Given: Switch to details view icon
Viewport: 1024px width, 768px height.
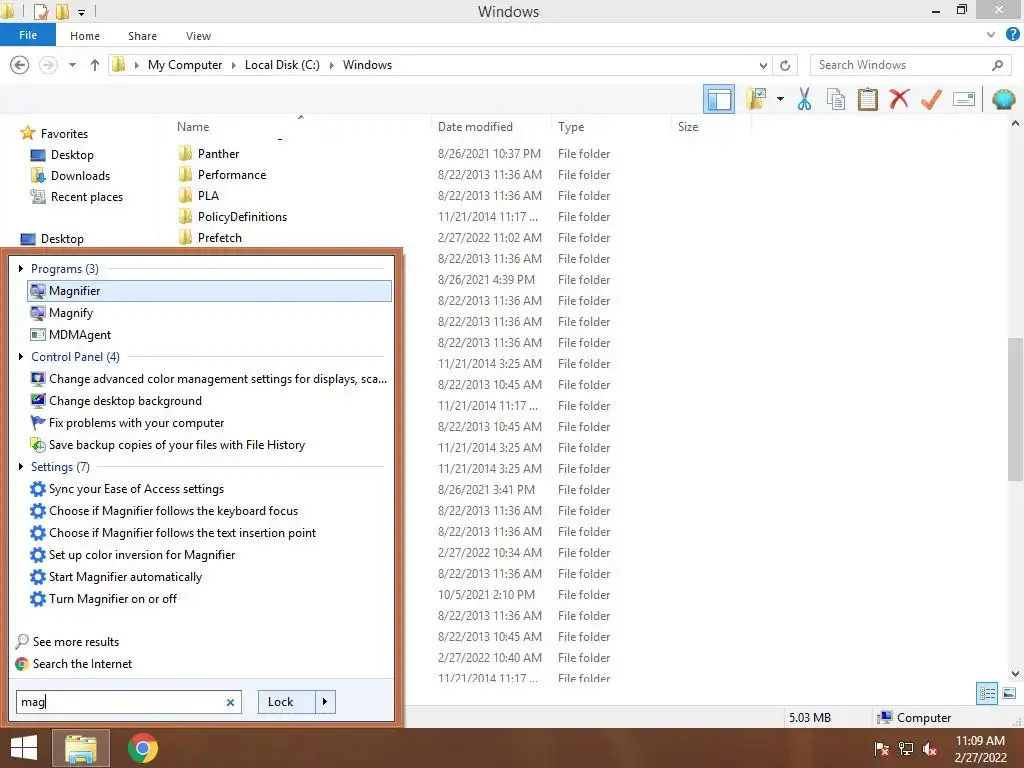Looking at the screenshot, I should (x=987, y=694).
